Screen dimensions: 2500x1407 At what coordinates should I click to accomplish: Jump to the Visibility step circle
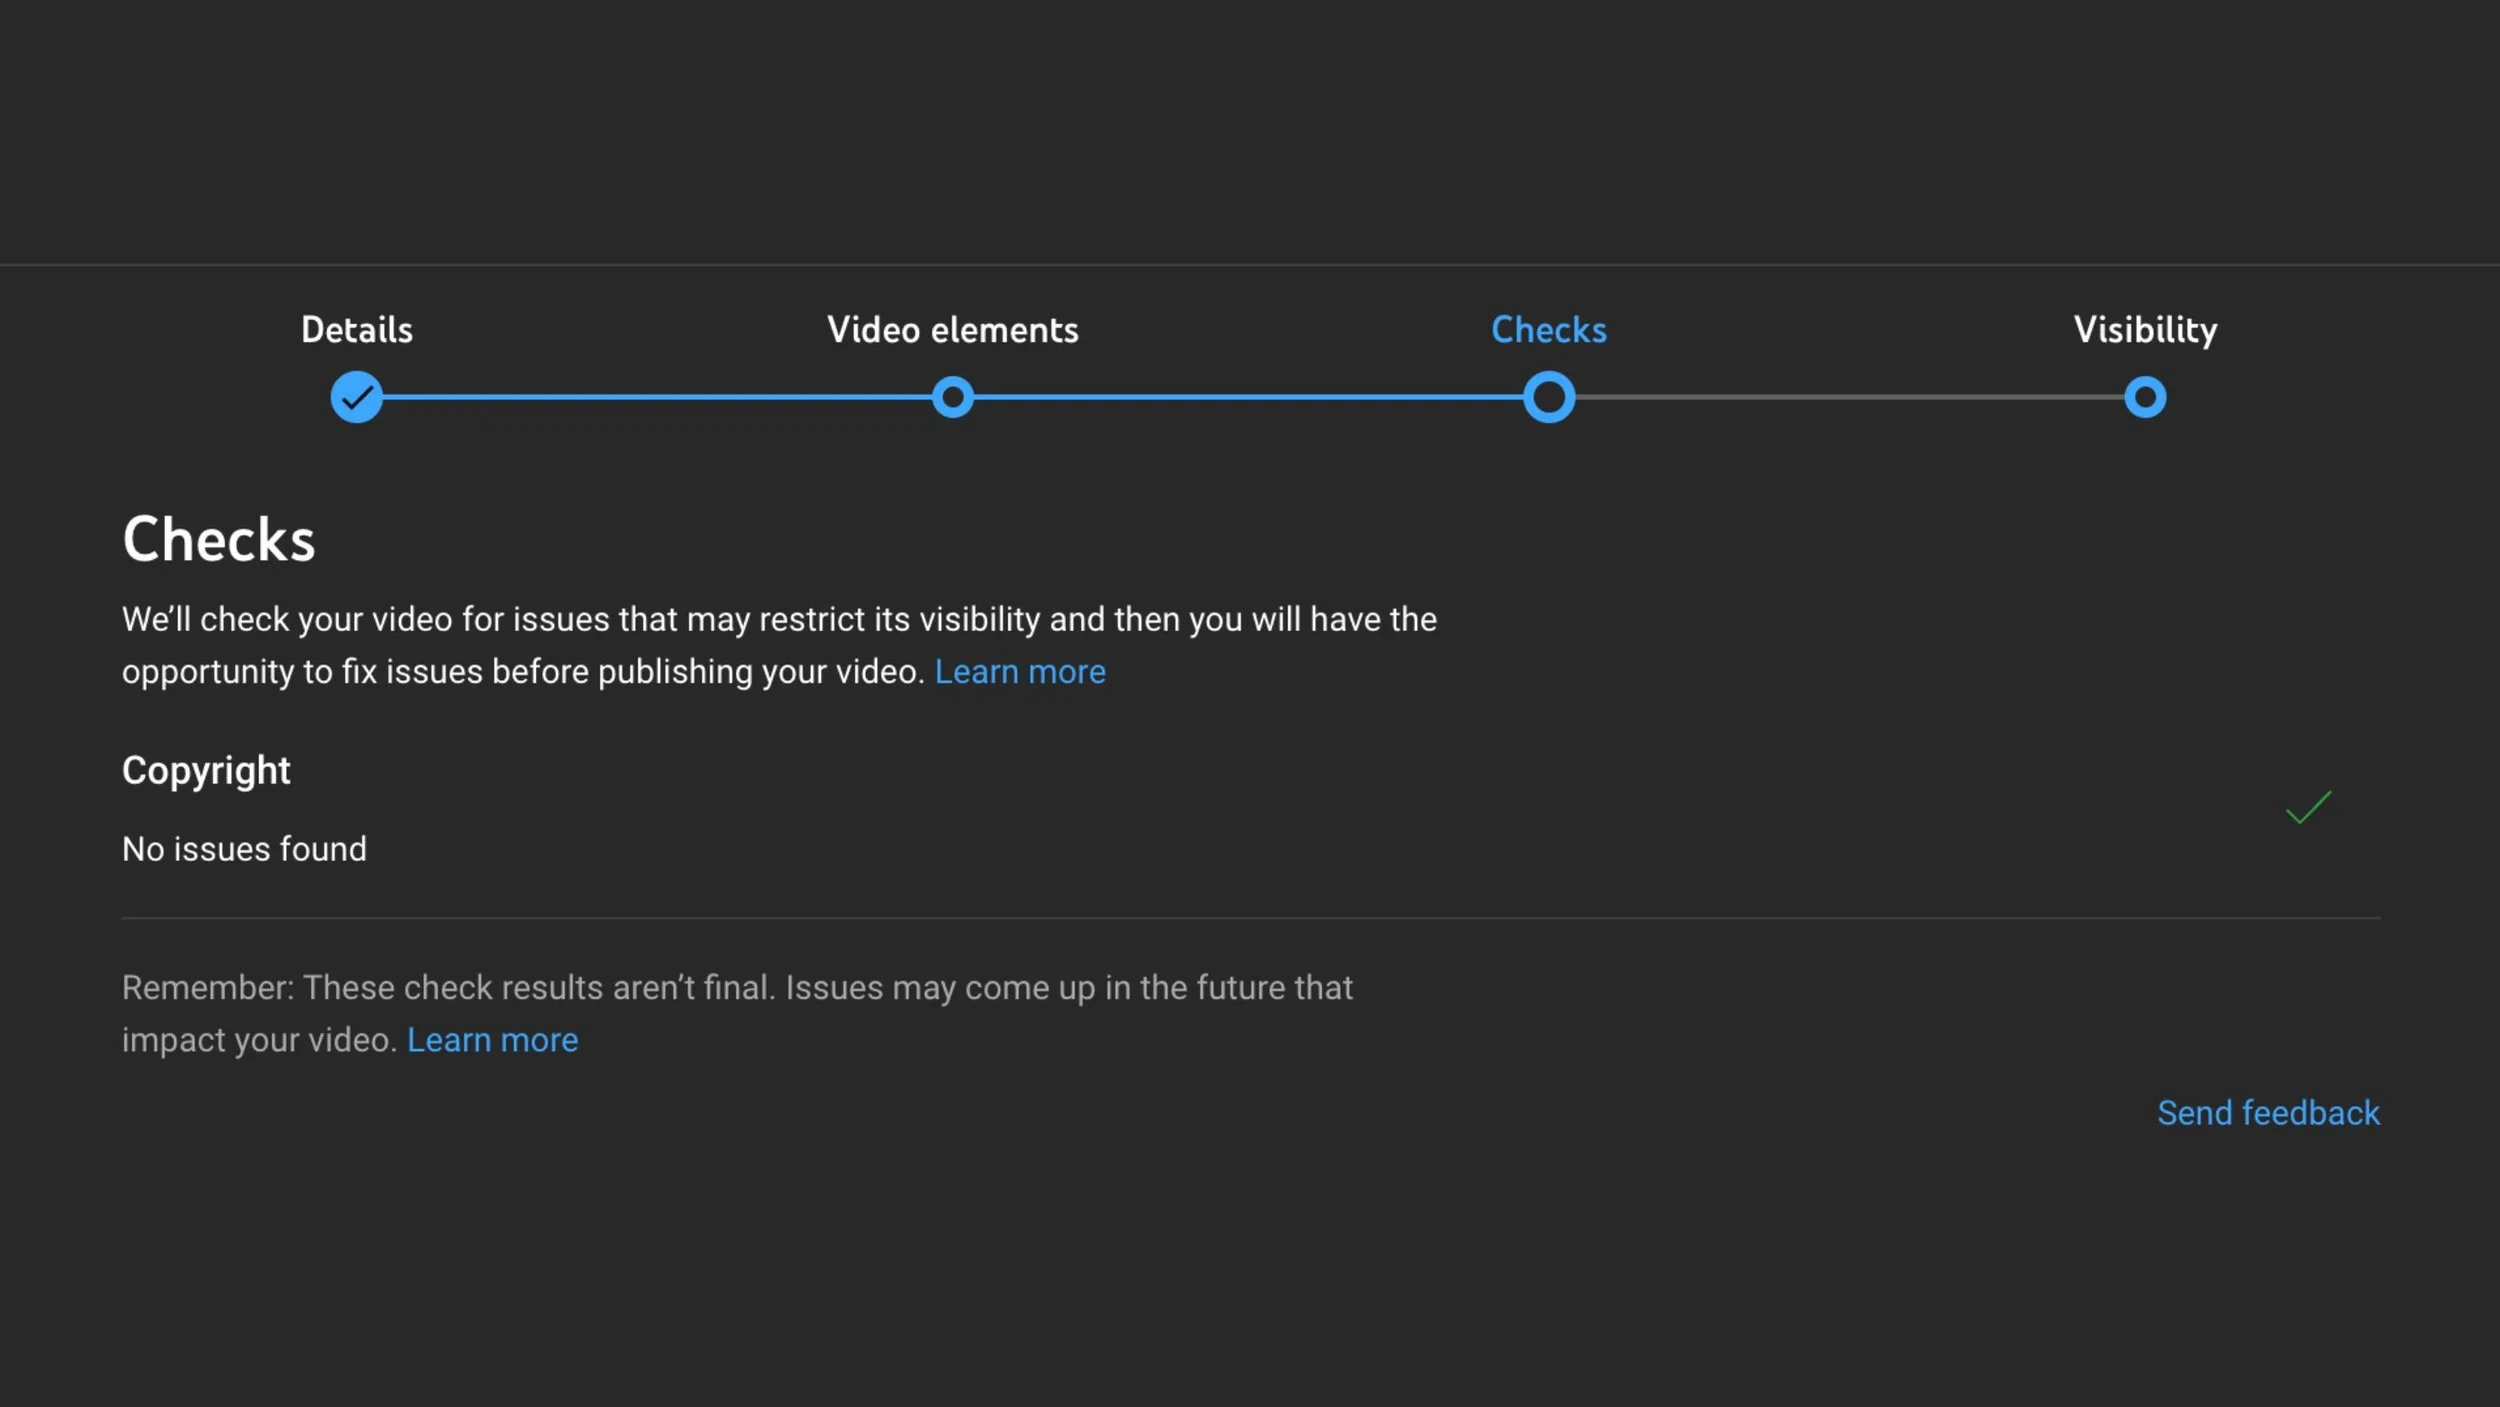pyautogui.click(x=2145, y=397)
